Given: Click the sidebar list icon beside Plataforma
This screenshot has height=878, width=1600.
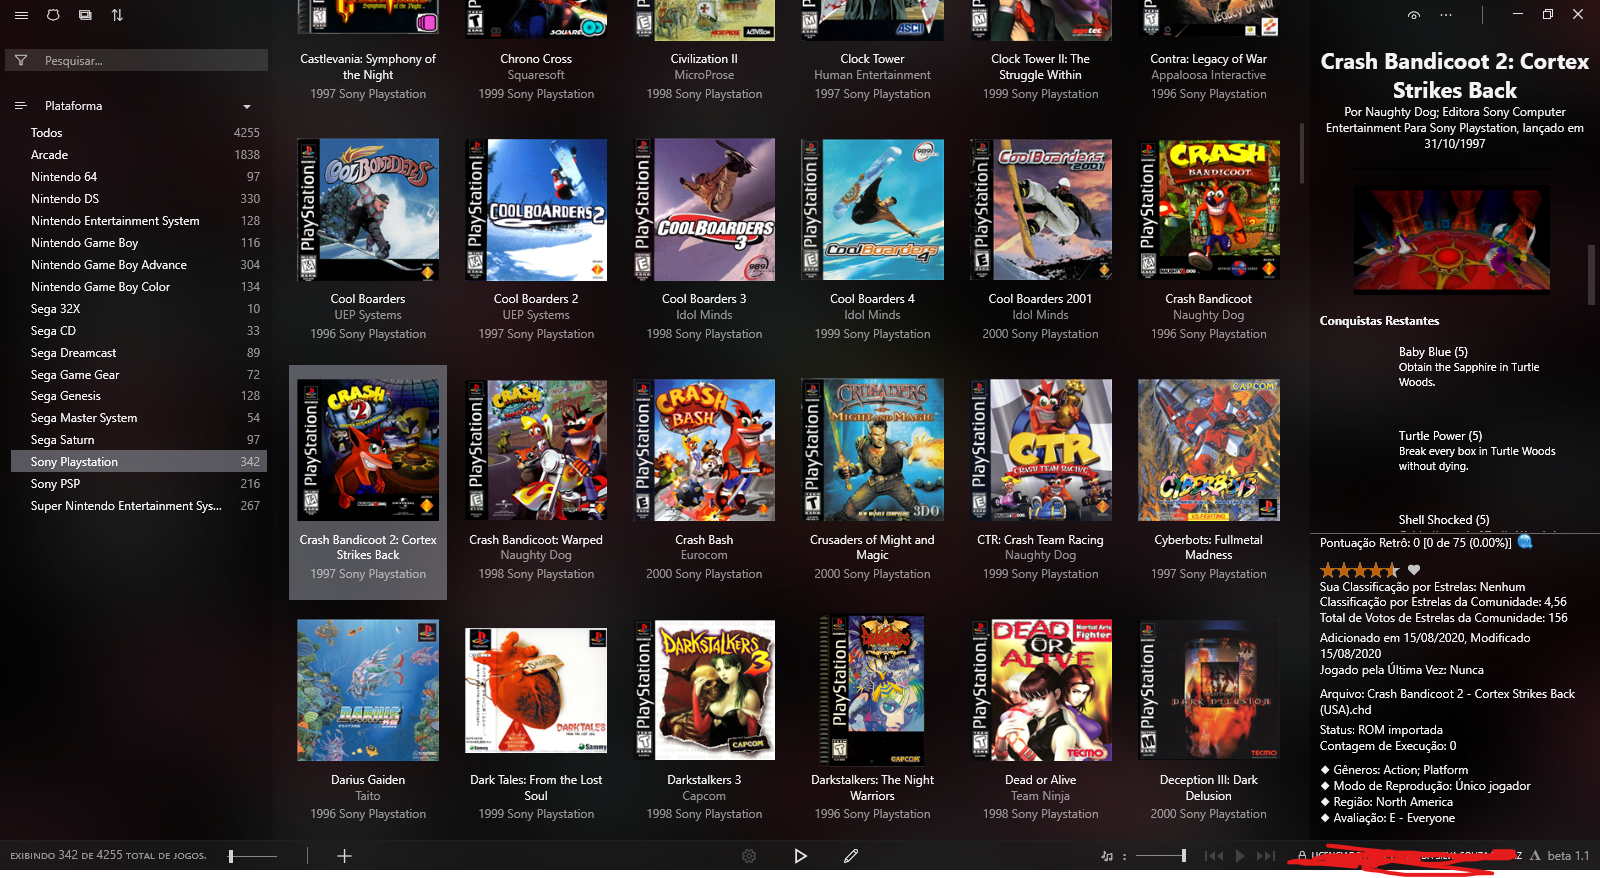Looking at the screenshot, I should point(21,106).
